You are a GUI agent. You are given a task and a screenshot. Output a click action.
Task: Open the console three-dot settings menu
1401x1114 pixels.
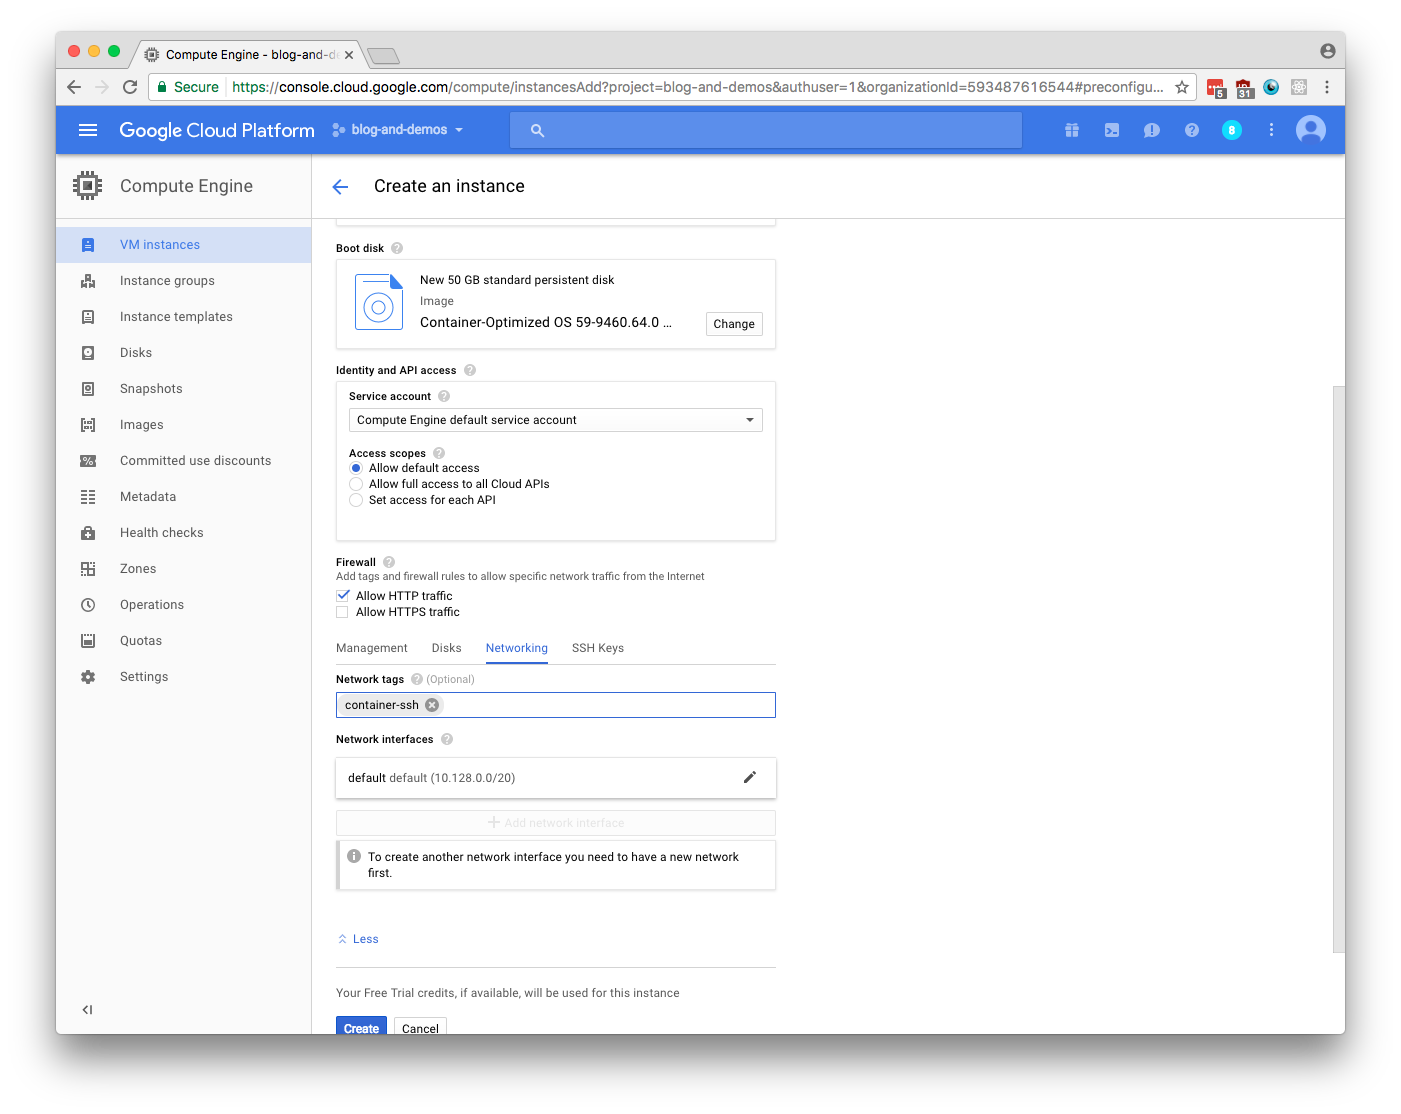point(1271,130)
